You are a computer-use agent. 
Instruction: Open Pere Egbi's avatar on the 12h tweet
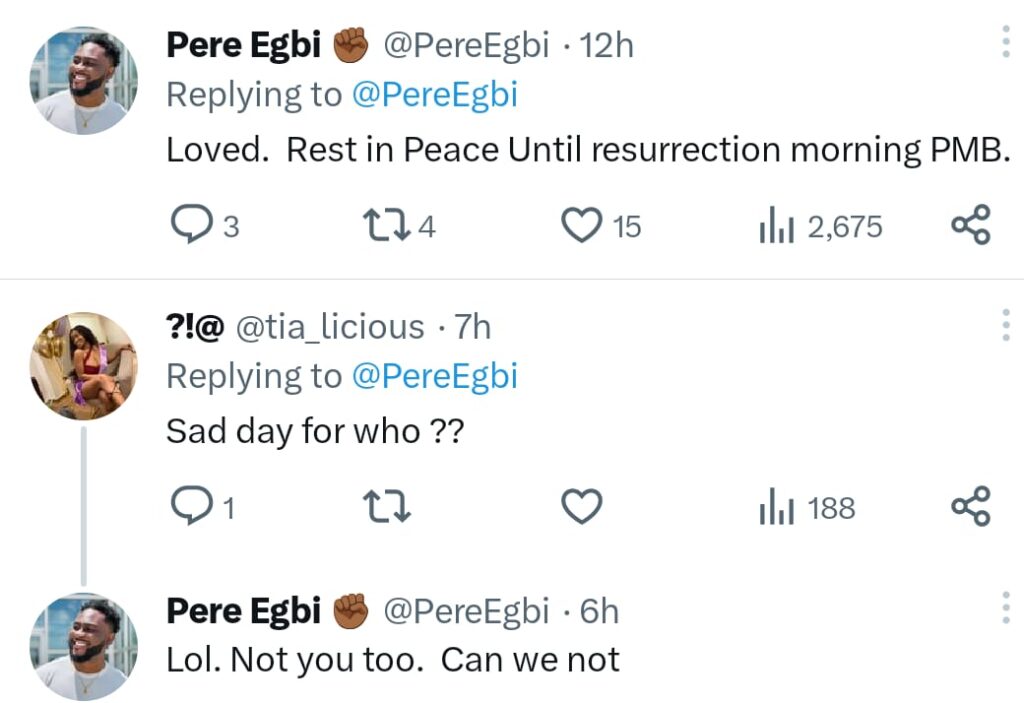84,81
